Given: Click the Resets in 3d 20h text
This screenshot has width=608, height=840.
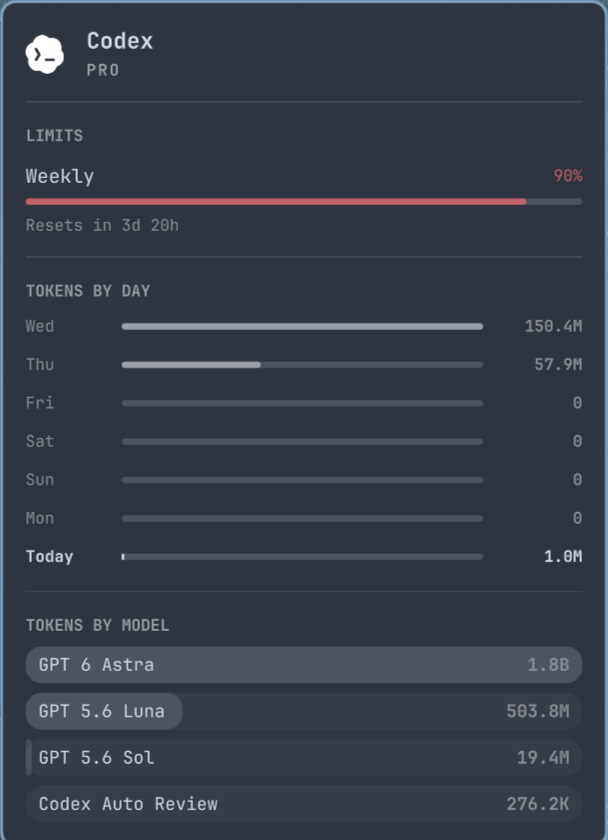Looking at the screenshot, I should (102, 225).
